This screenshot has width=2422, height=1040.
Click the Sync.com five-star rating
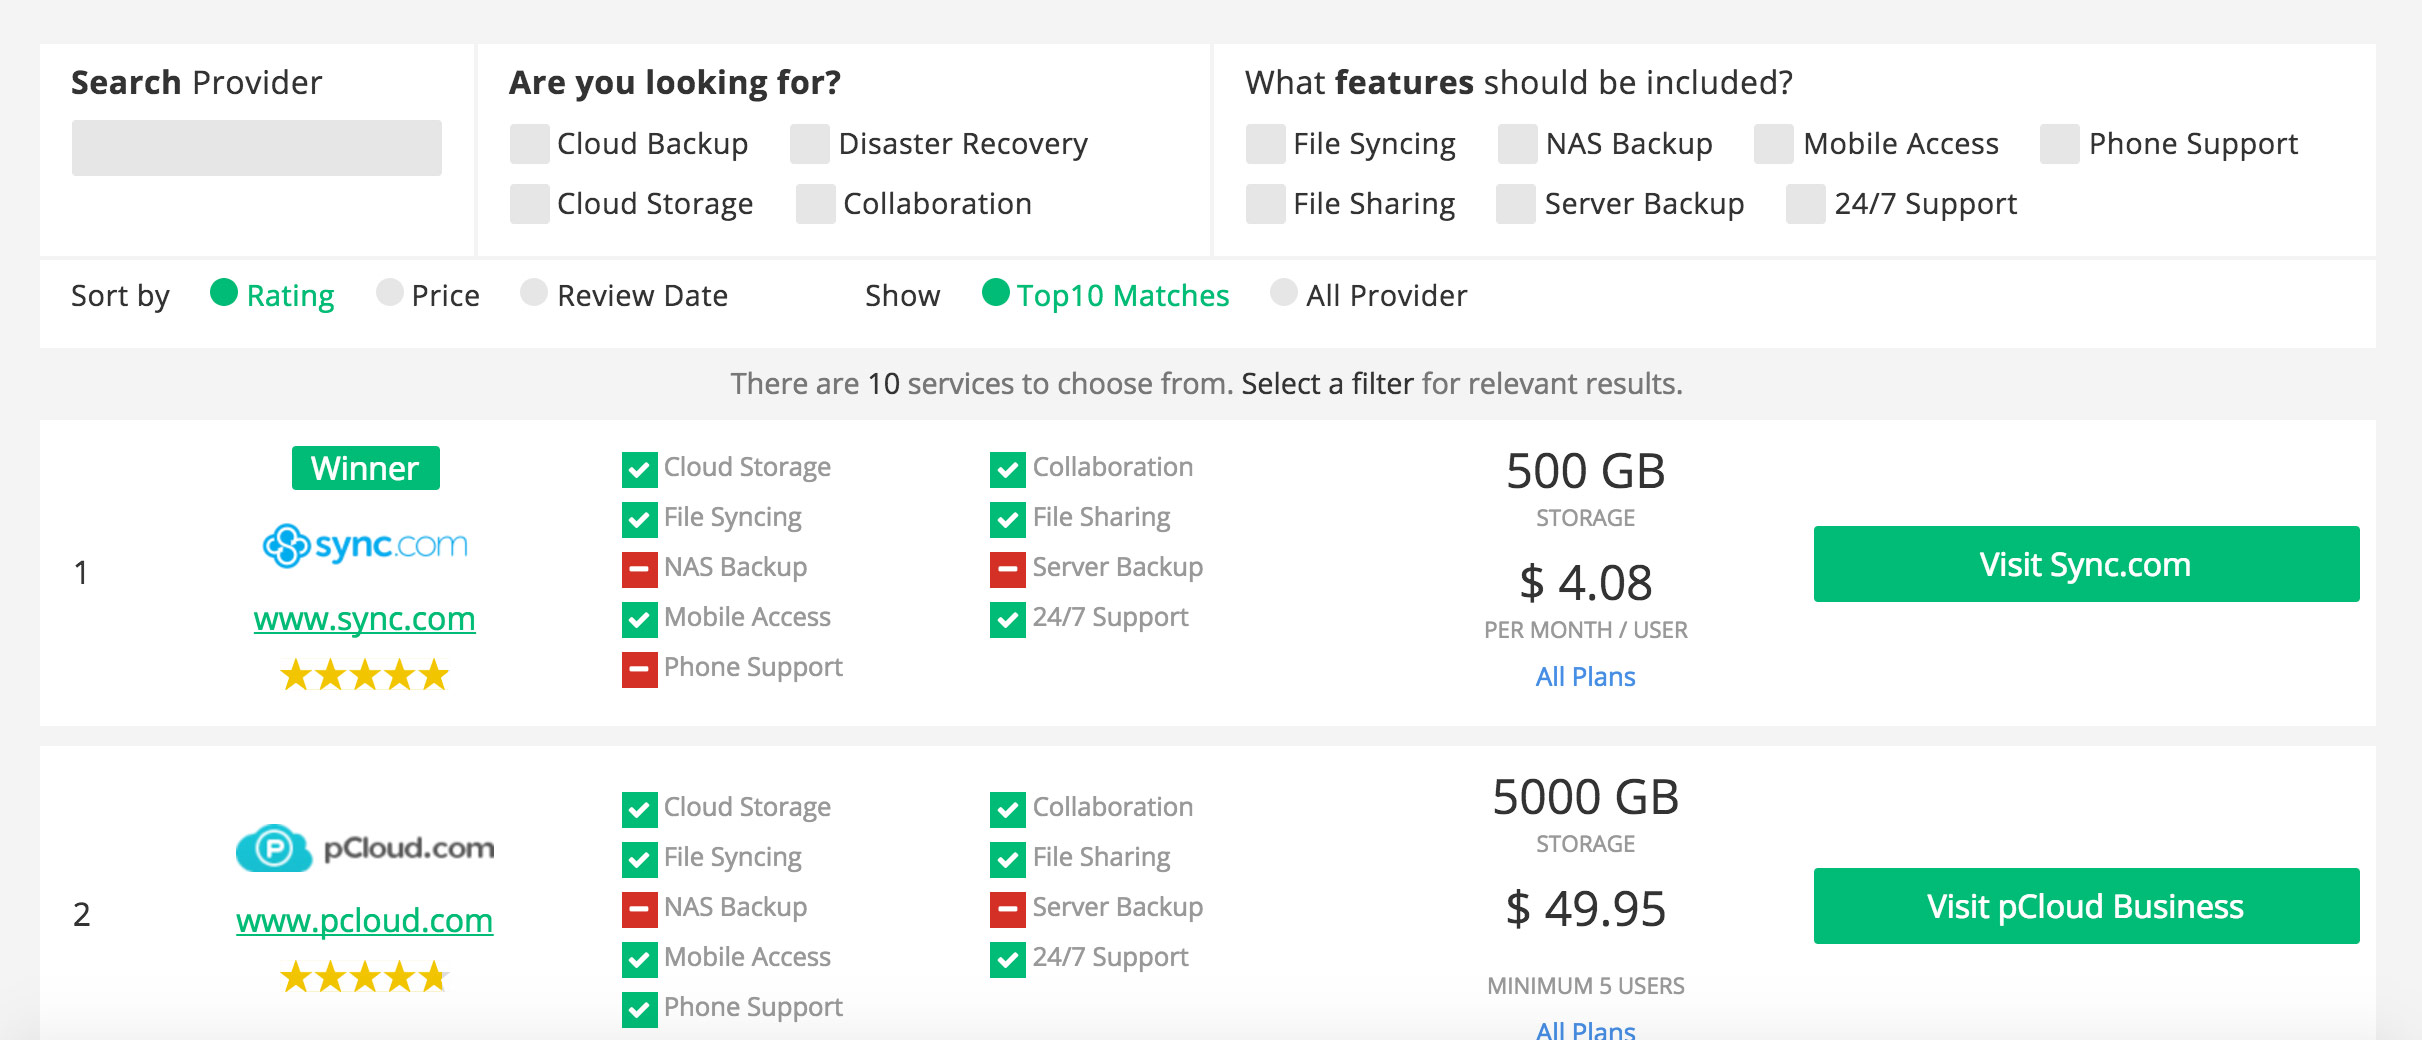[364, 675]
